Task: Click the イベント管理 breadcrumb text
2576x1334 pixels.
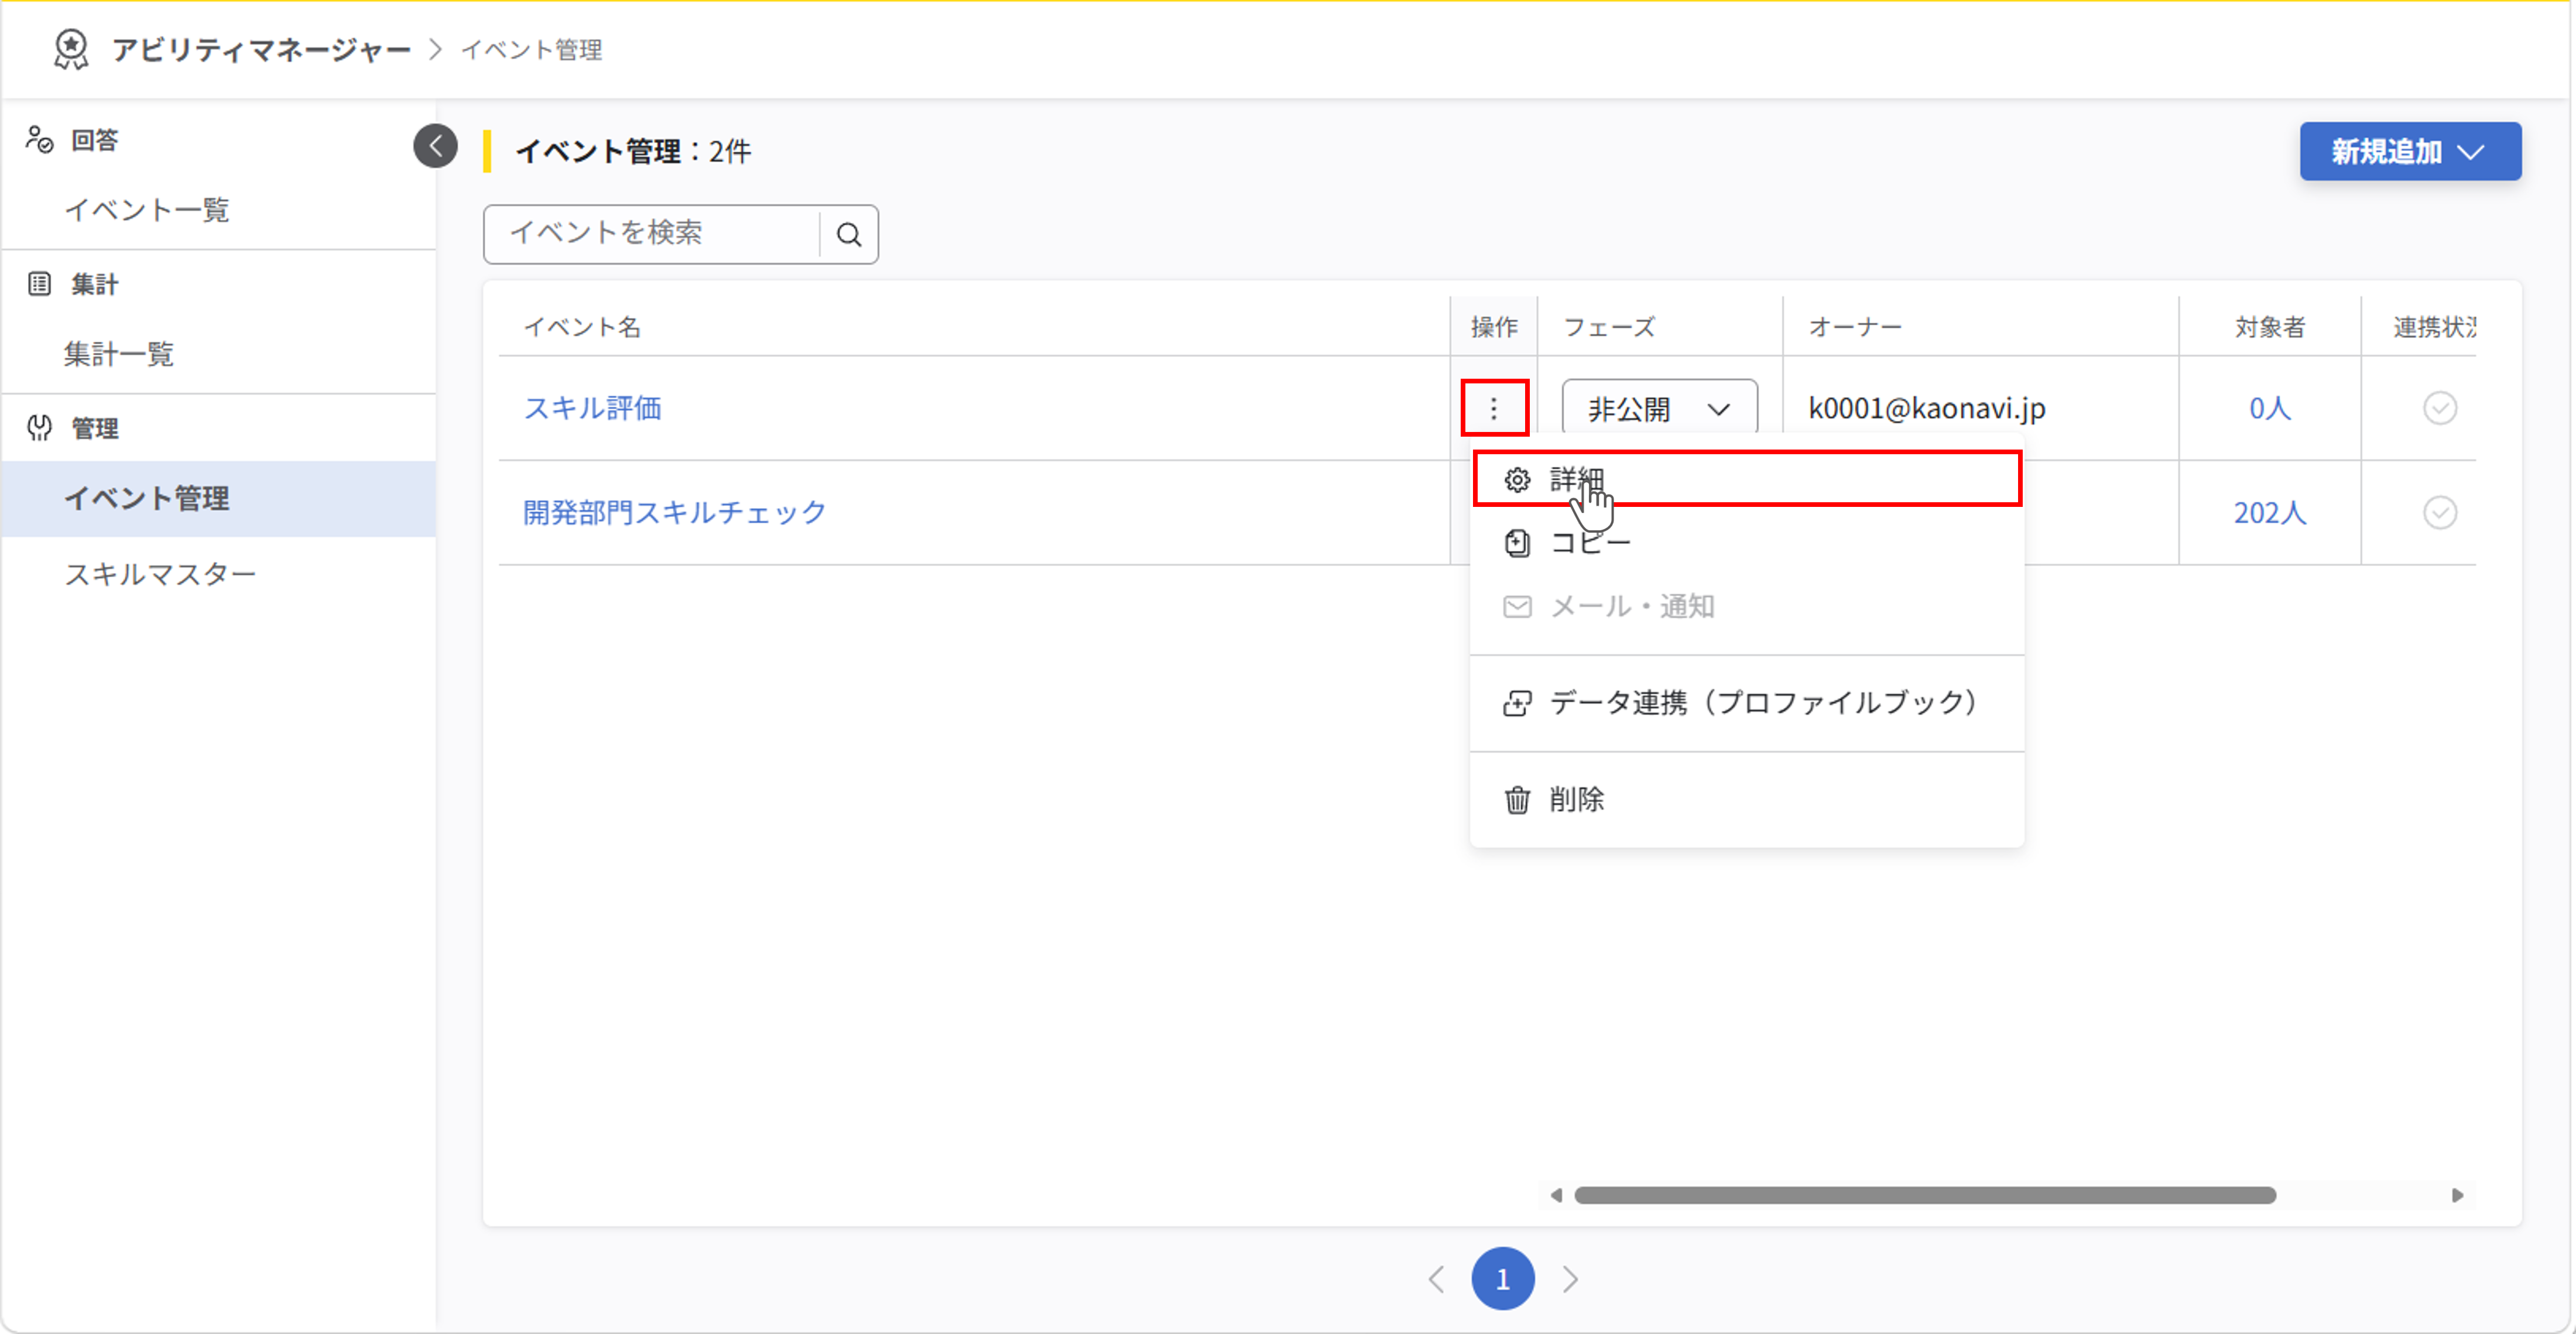Action: (x=531, y=49)
